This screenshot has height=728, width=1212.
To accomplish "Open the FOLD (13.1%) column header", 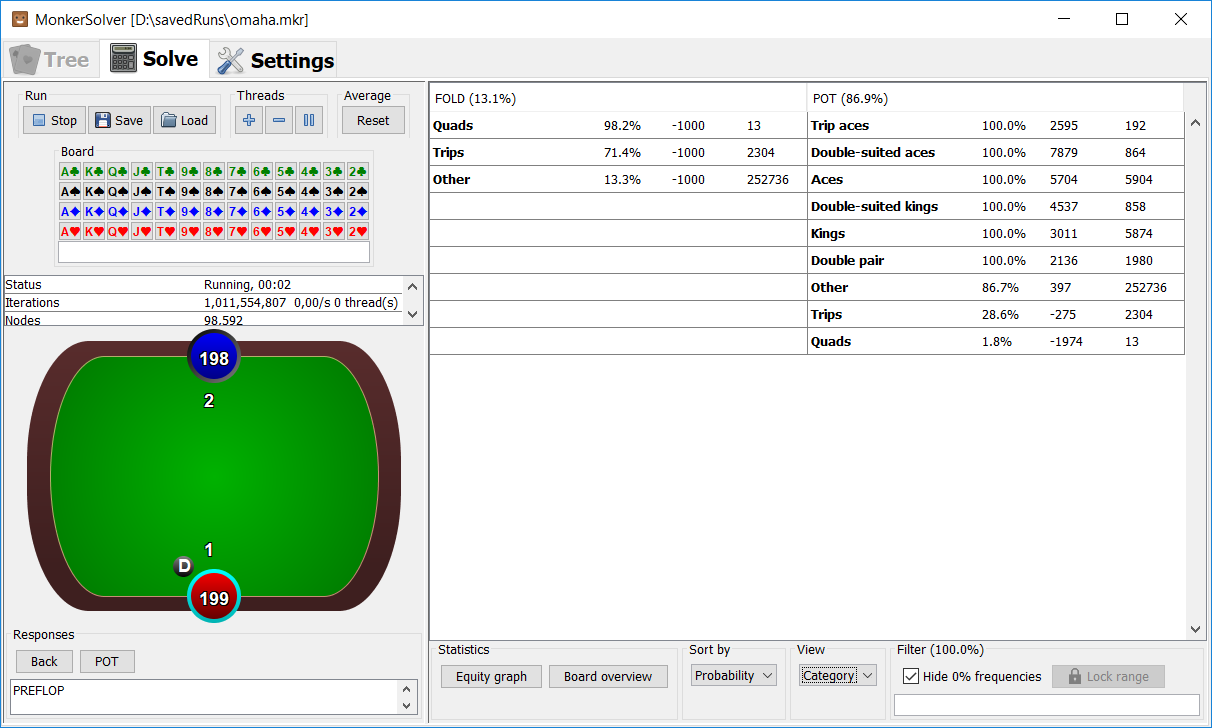I will tap(618, 98).
